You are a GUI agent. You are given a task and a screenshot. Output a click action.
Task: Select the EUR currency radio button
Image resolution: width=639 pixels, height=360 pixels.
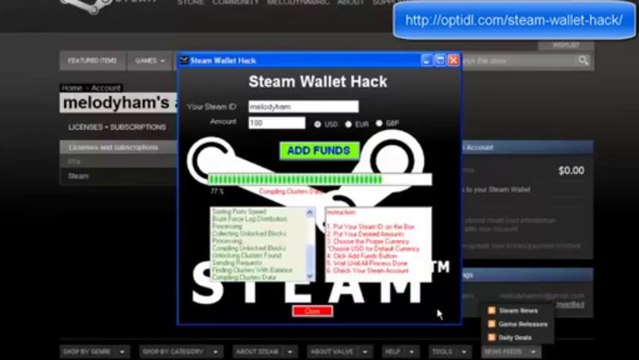coord(348,124)
